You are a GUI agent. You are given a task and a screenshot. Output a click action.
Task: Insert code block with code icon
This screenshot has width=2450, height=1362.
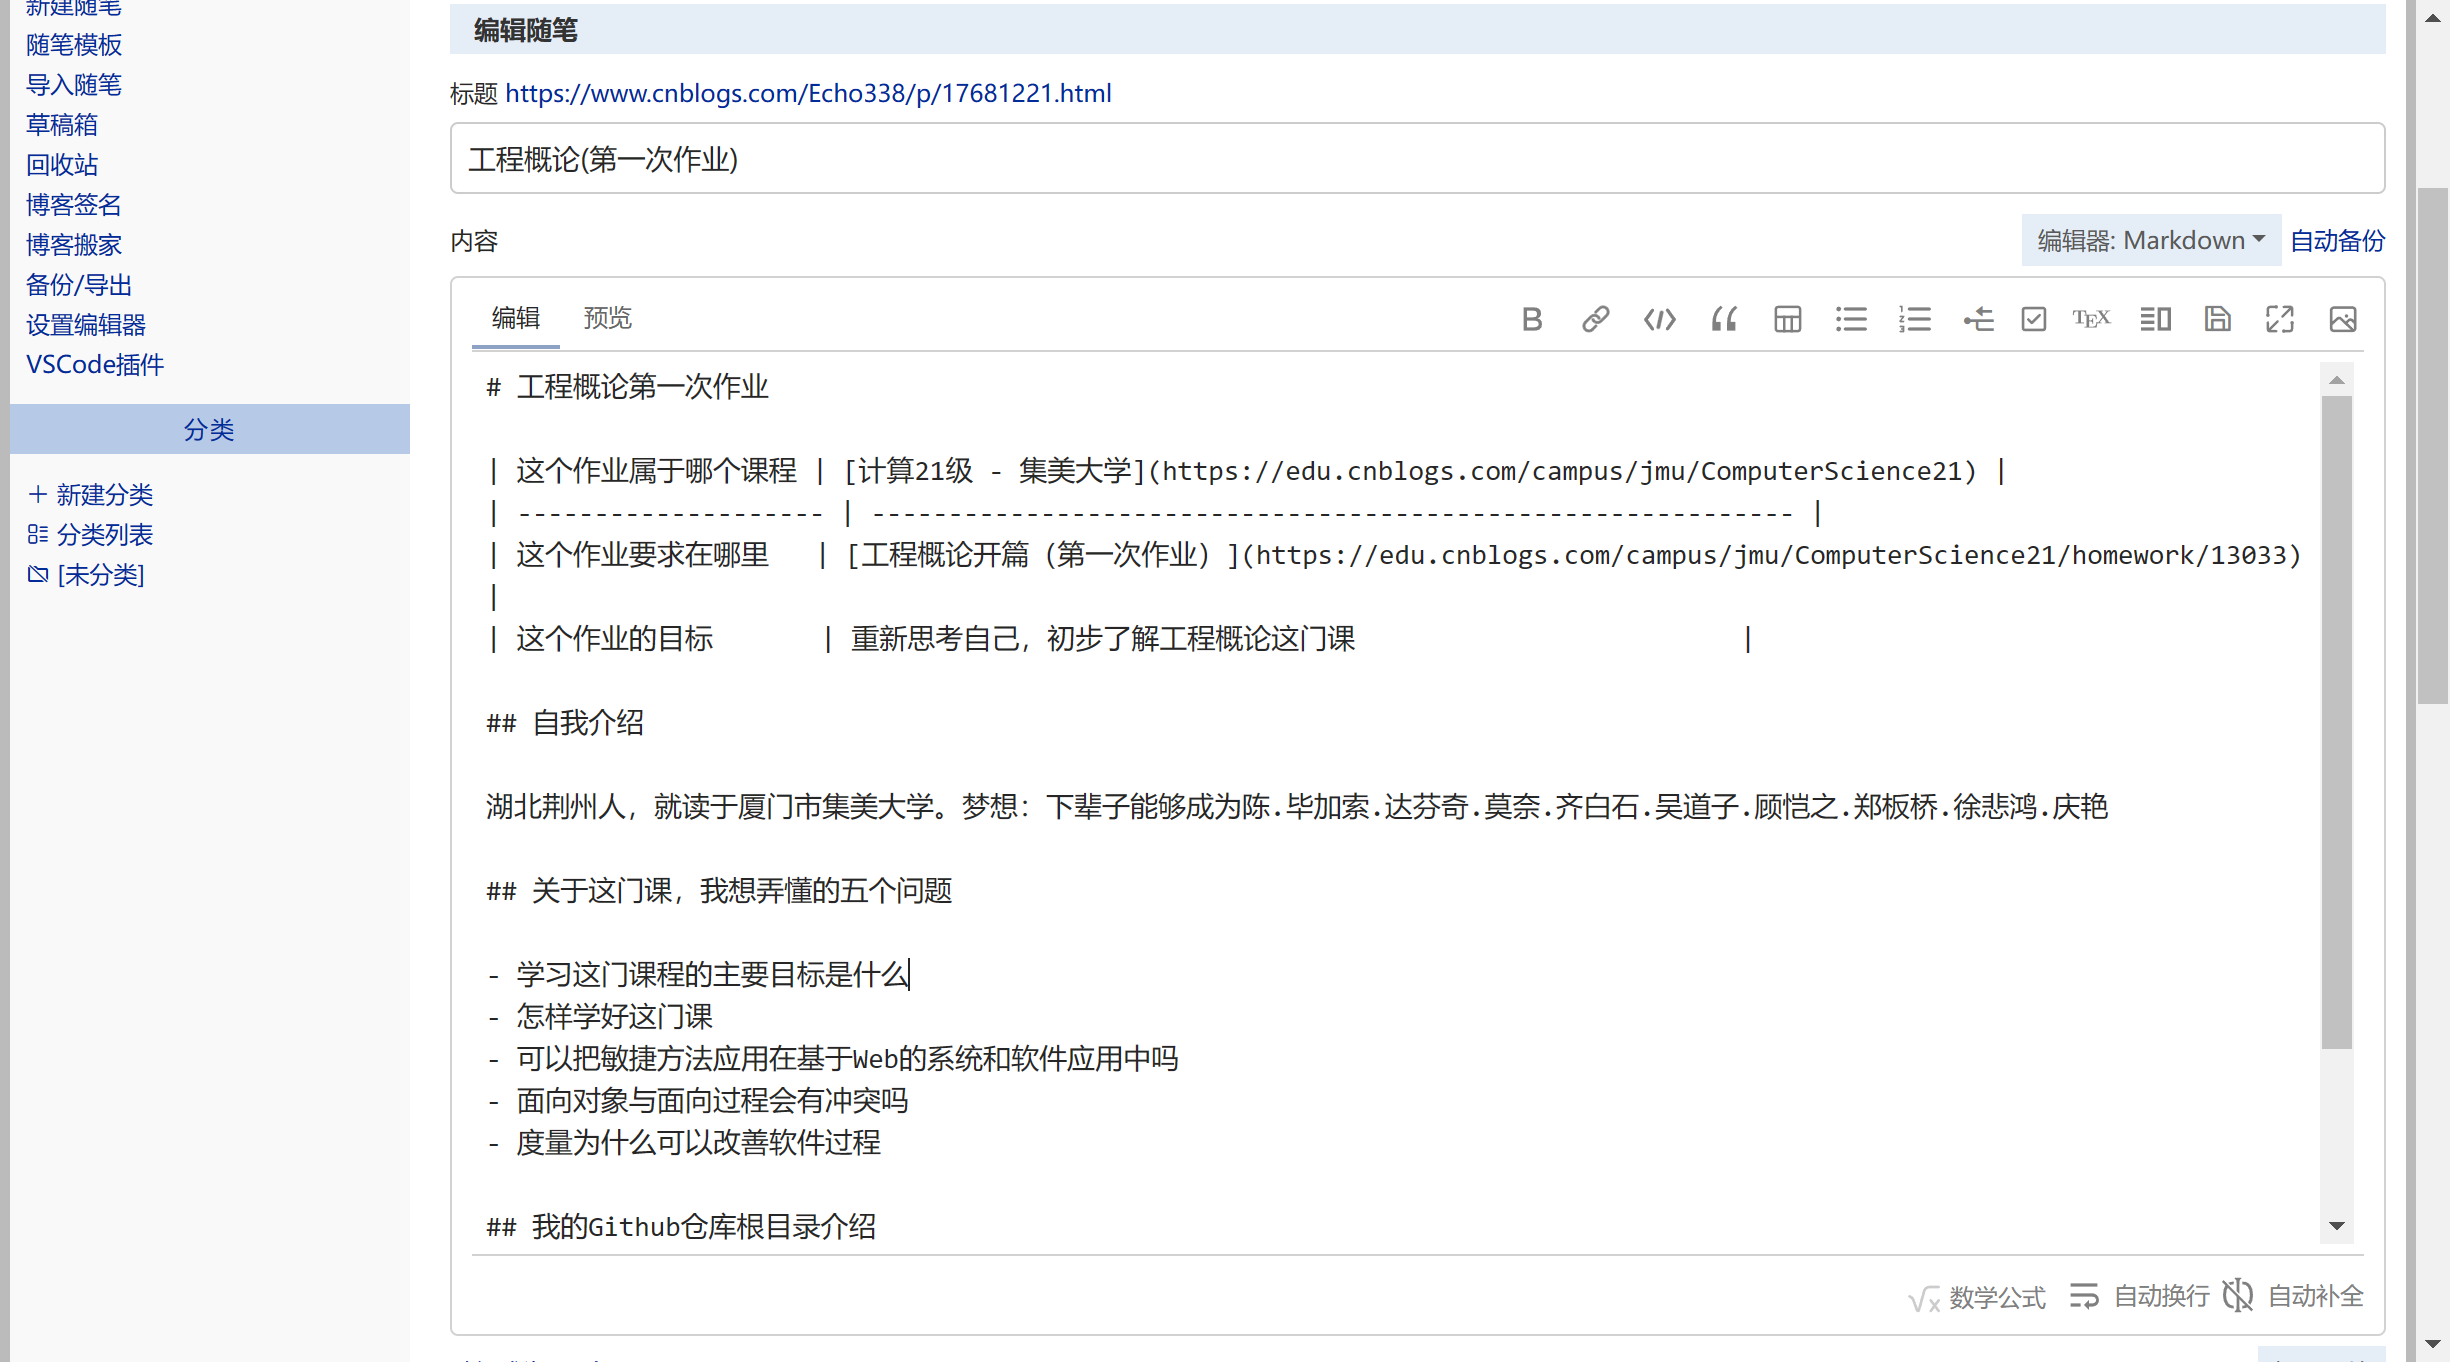(x=1659, y=319)
